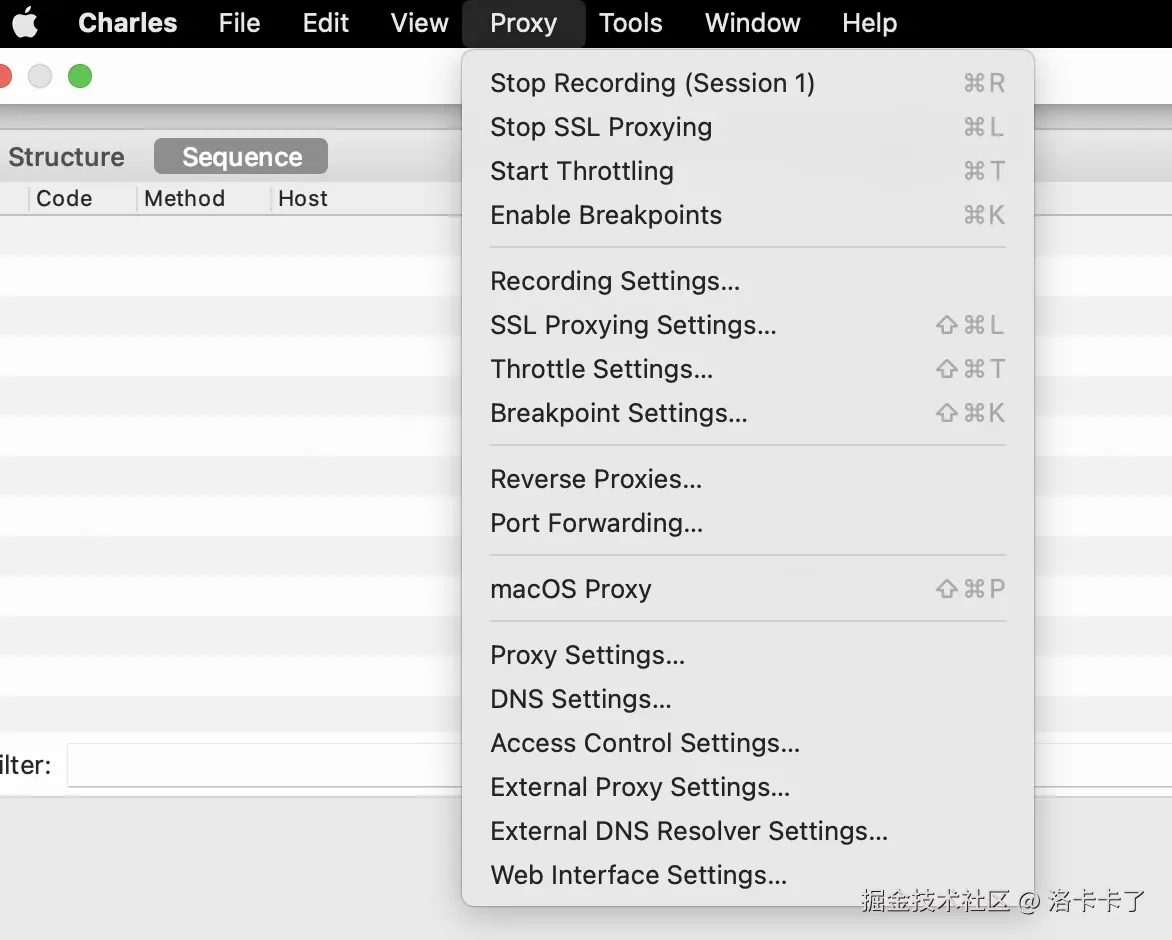The width and height of the screenshot is (1172, 940).
Task: Click the gray minimize window button
Action: point(40,76)
